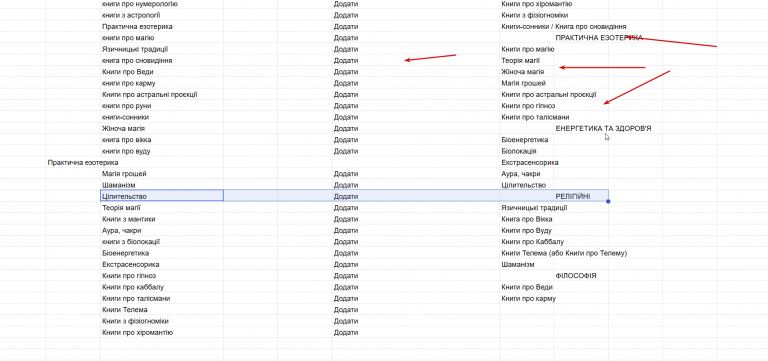Screen dimensions: 768x361
Task: Select 'Шаманізм' listed under РЕЛІГІЙНІ heading
Action: point(518,264)
